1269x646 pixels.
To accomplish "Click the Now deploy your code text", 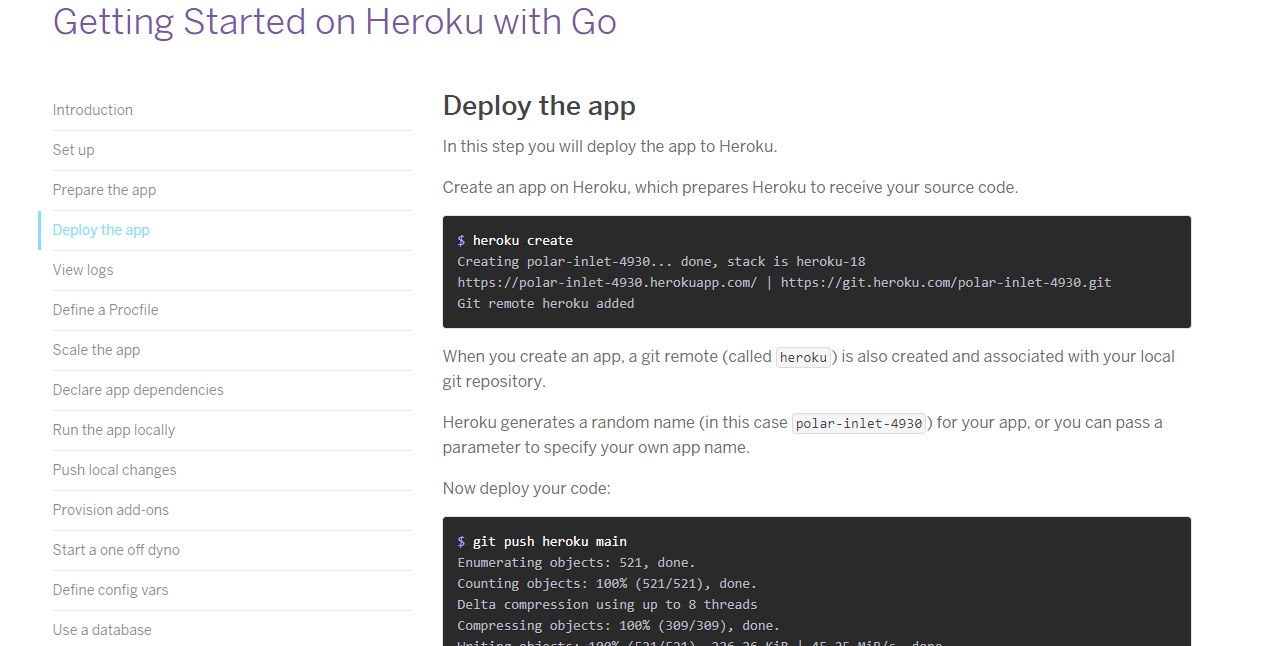I will [526, 489].
